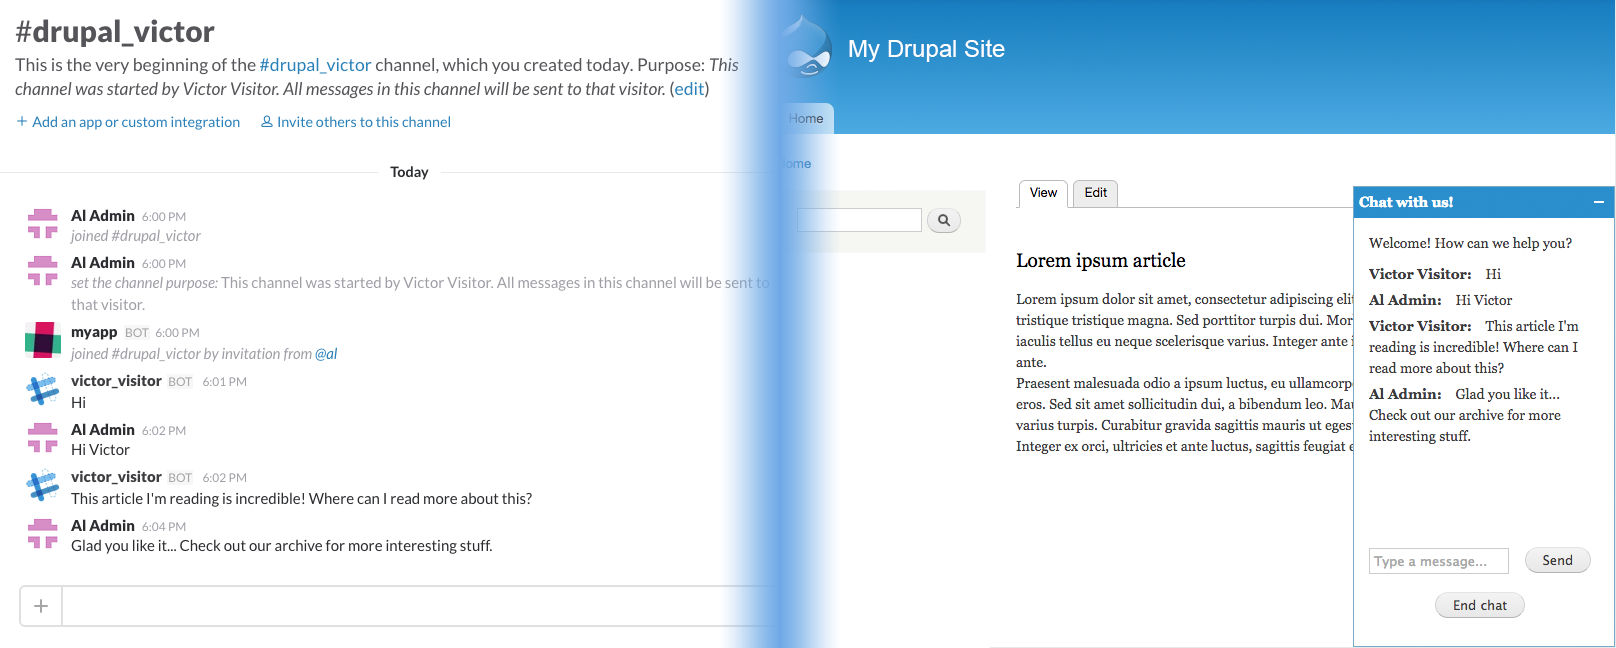The image size is (1616, 648).
Task: Click Al Admin avatar at set channel purpose
Action: coord(42,271)
